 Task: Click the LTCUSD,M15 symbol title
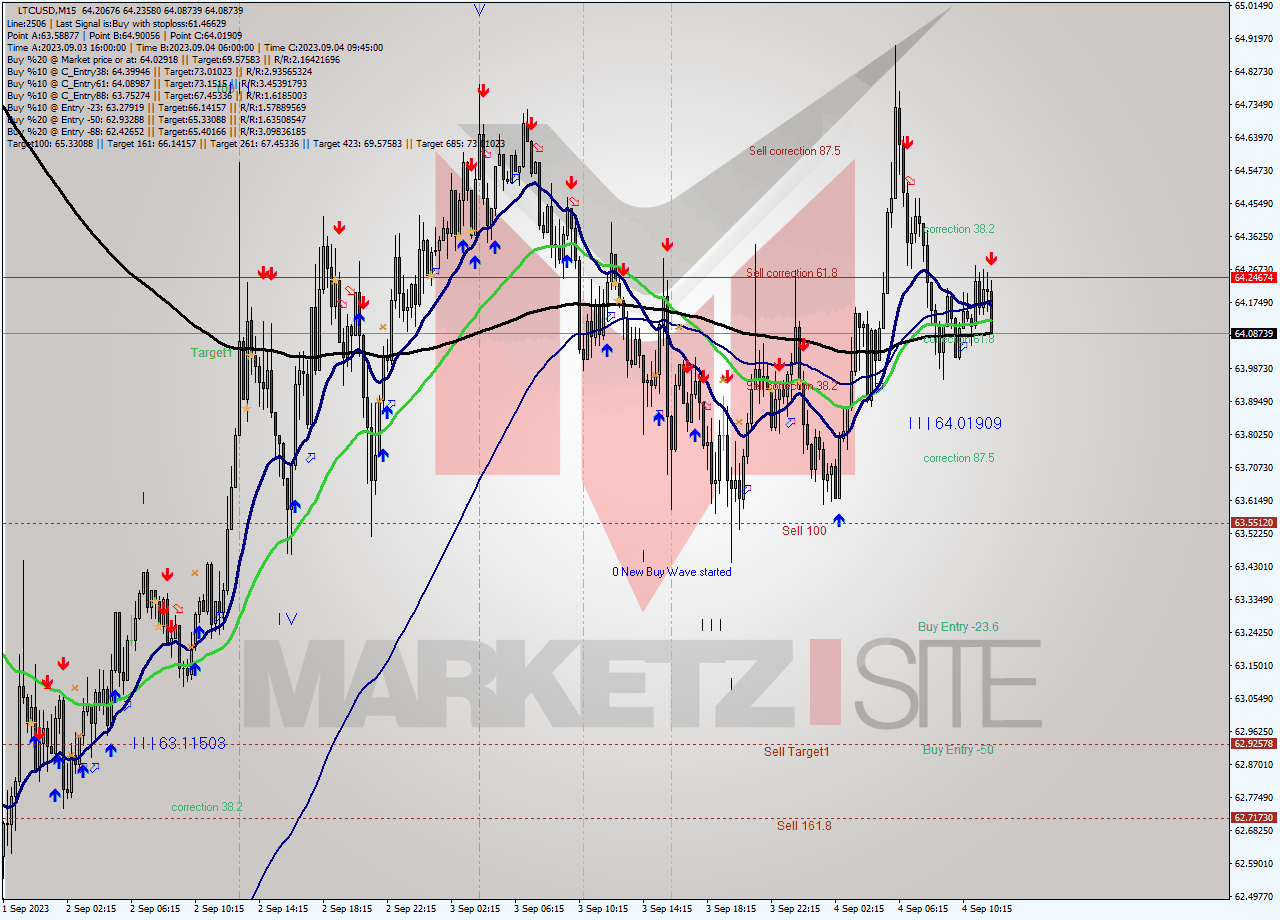(47, 10)
